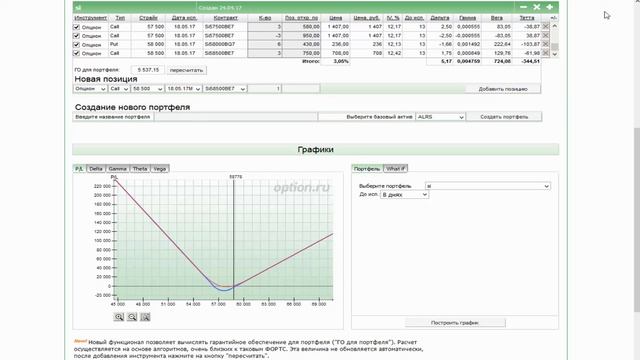Image resolution: width=640 pixels, height=360 pixels.
Task: Delete the Put 58 000 option row
Action: [545, 44]
